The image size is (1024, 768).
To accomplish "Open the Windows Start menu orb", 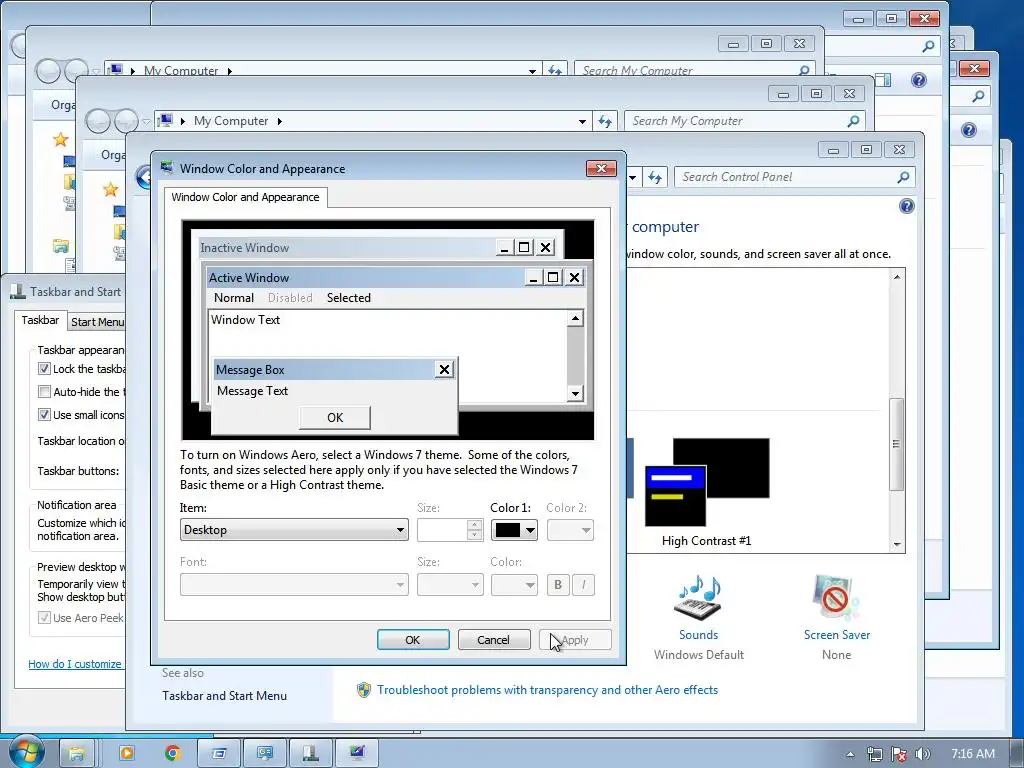I will [26, 752].
